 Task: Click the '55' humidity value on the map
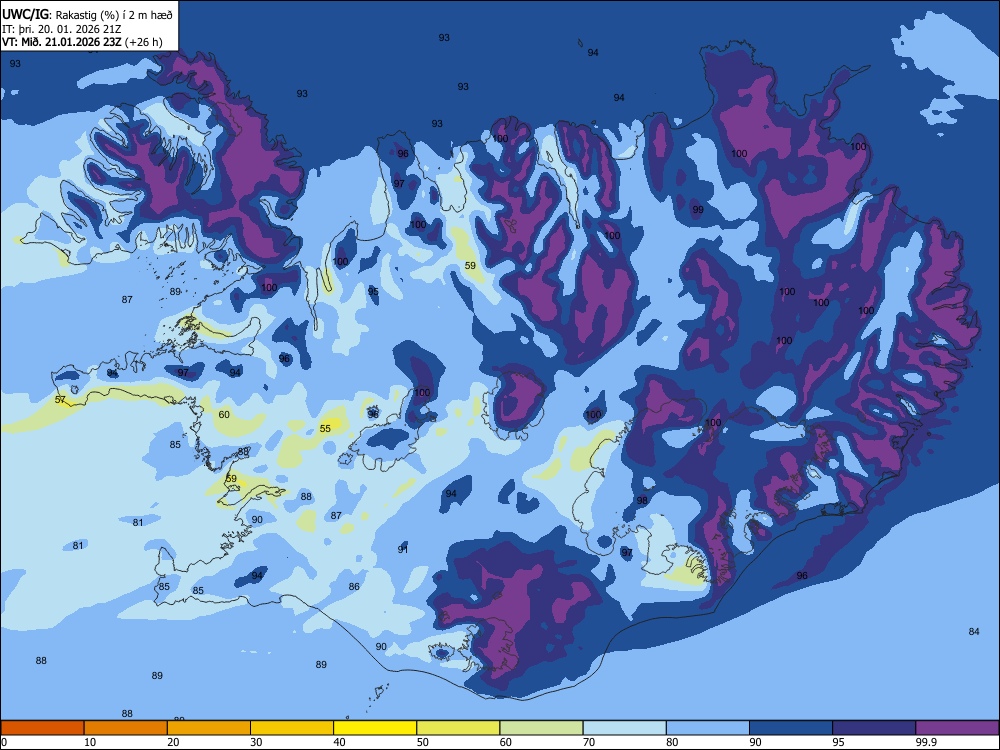click(325, 429)
